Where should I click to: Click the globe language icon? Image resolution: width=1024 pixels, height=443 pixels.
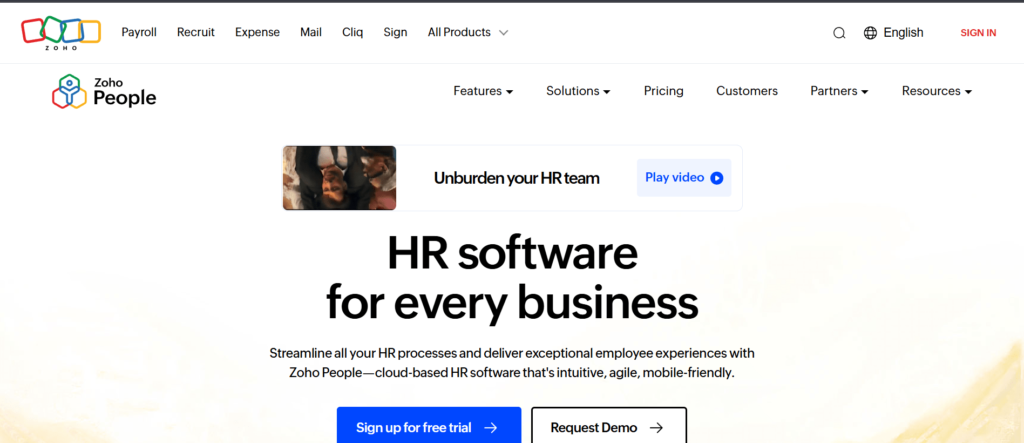870,33
